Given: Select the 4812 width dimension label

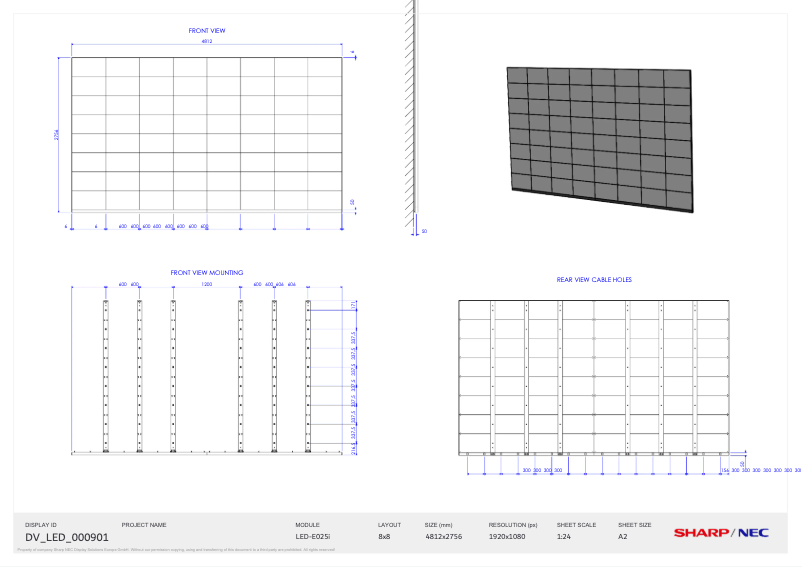Looking at the screenshot, I should 207,42.
